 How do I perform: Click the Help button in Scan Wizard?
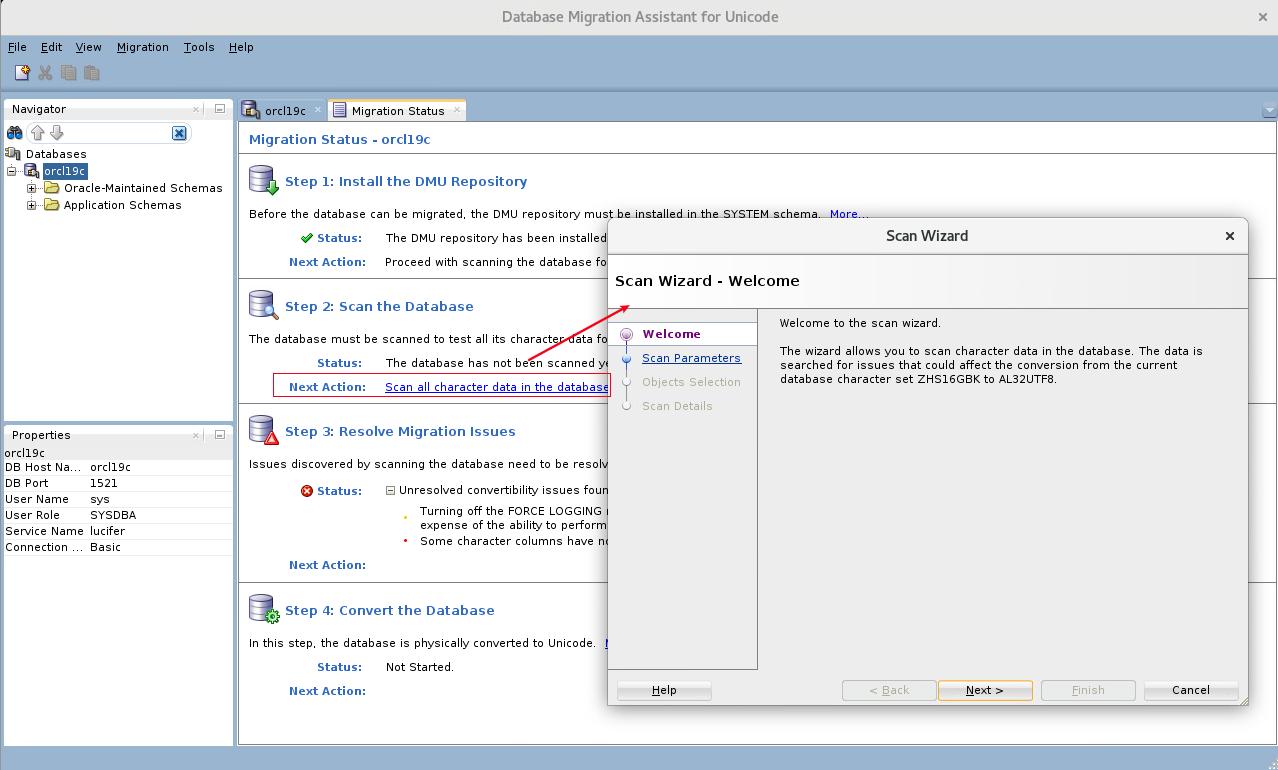664,690
